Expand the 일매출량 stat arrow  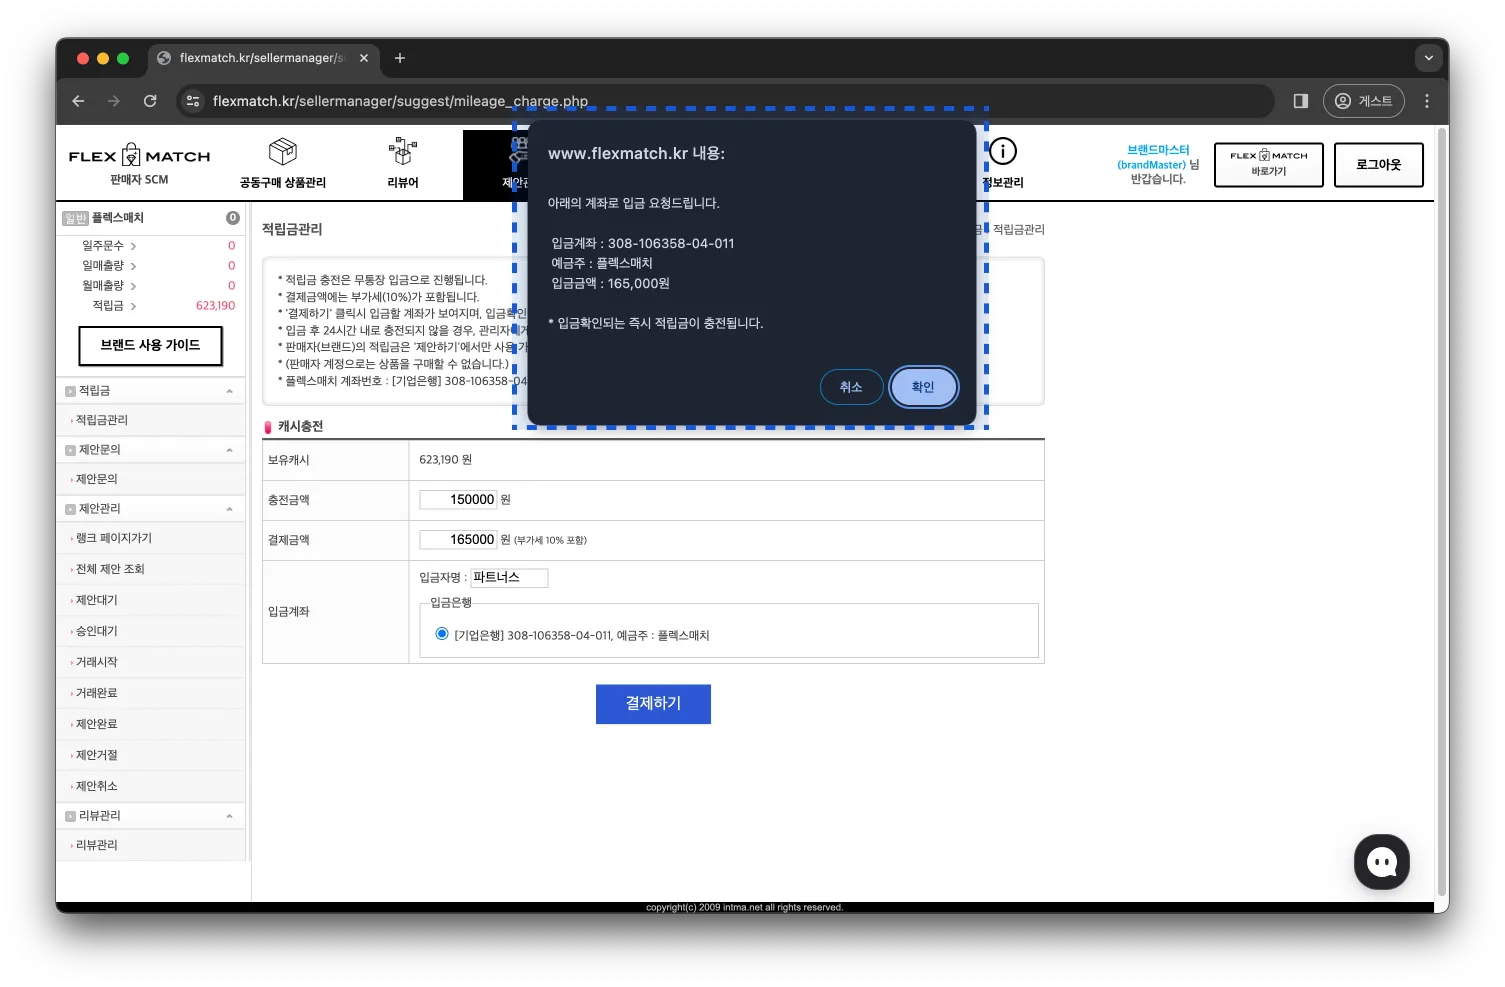pyautogui.click(x=133, y=266)
